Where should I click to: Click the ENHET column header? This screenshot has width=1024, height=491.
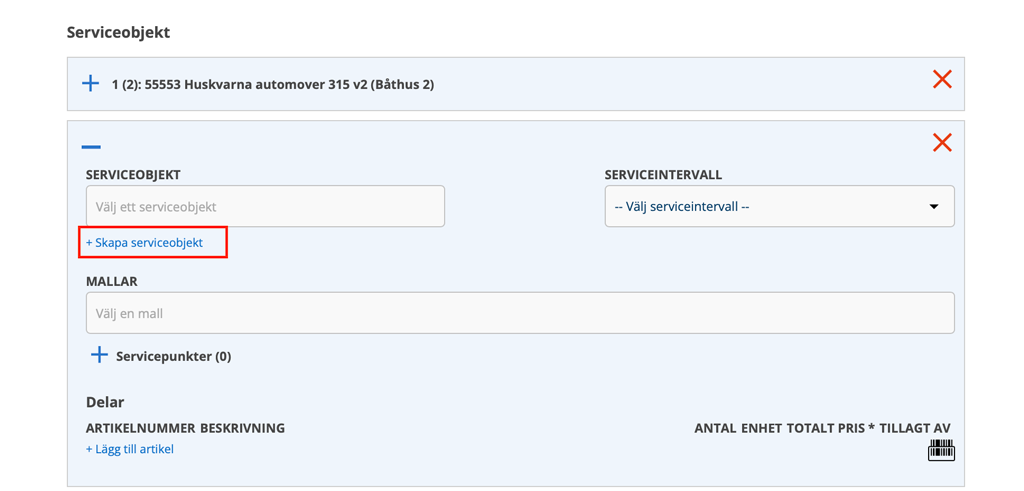click(x=762, y=428)
